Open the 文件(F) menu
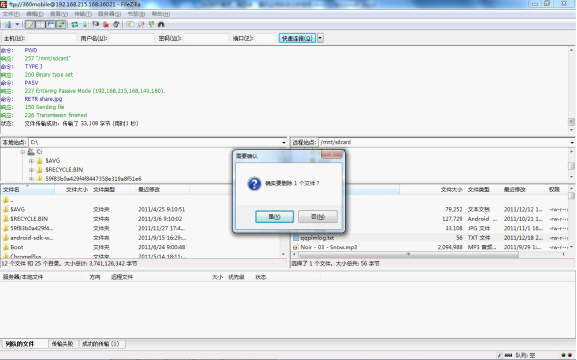 pyautogui.click(x=11, y=14)
